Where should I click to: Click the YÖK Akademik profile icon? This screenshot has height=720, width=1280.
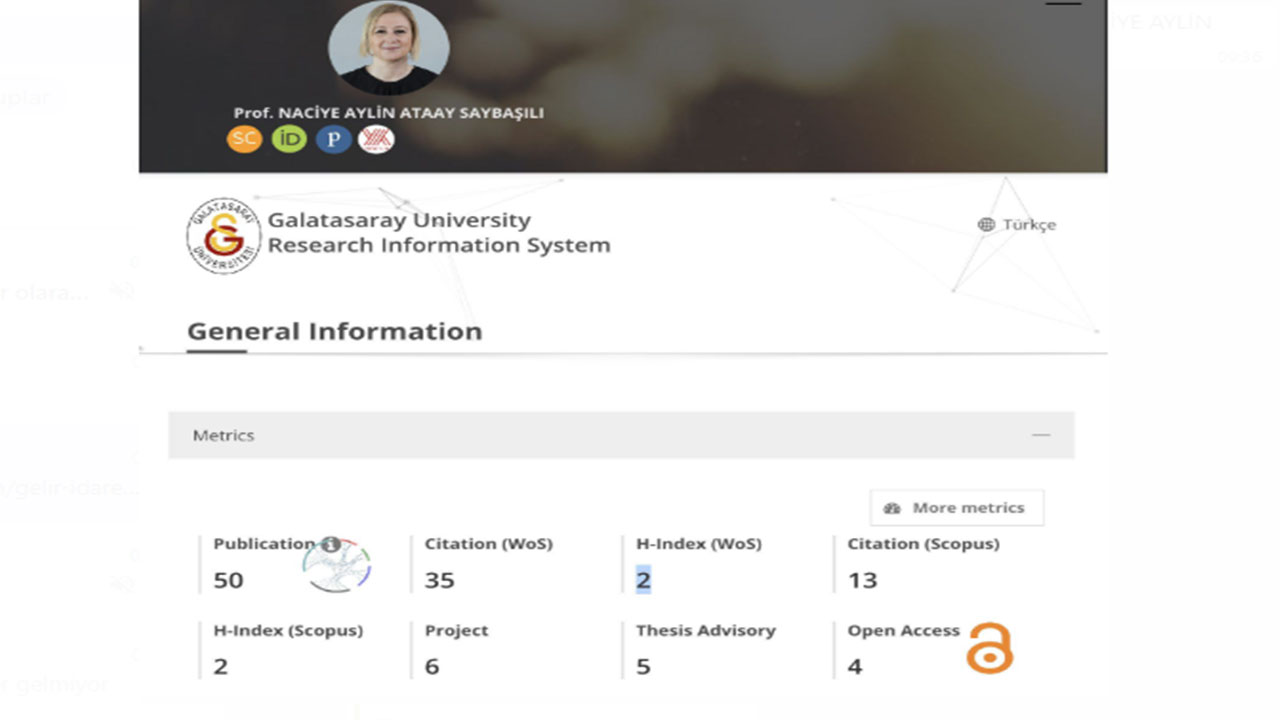pos(376,139)
